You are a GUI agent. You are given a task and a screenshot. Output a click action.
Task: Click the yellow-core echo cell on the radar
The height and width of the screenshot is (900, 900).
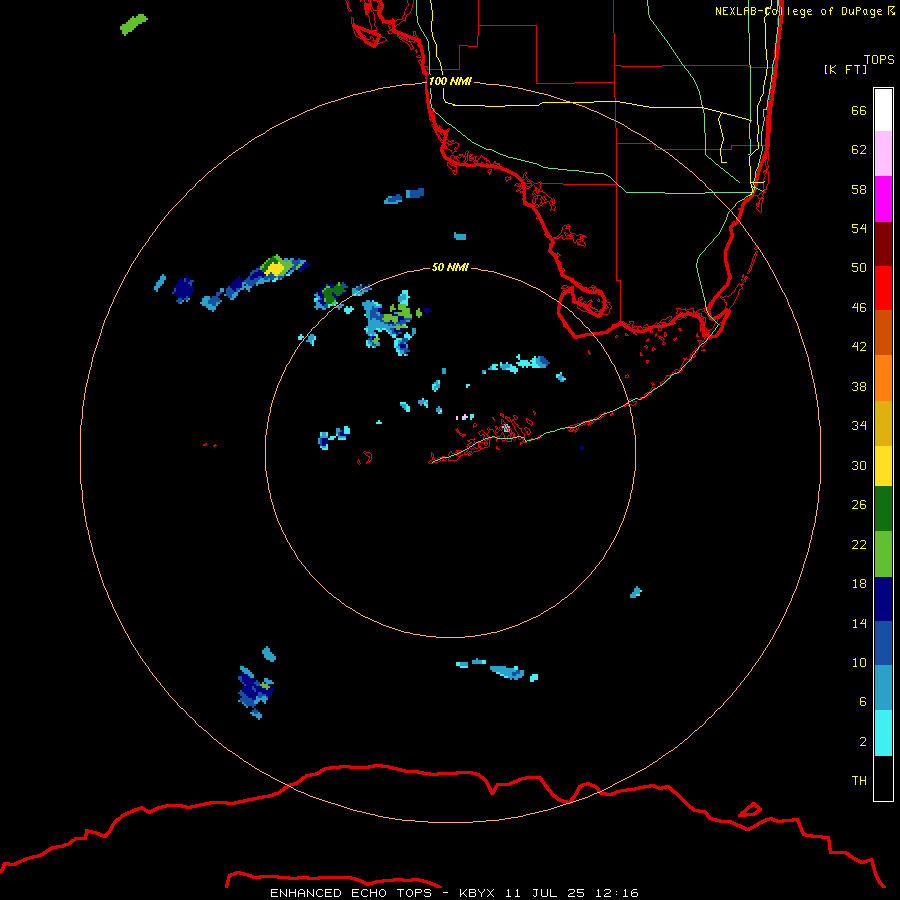(x=276, y=267)
